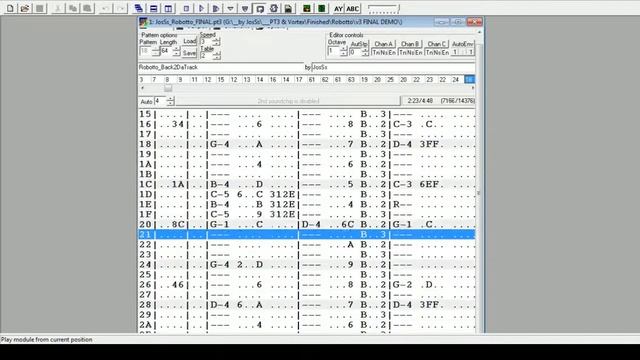Open a module file via the folder icon
The image size is (640, 360).
coord(25,8)
